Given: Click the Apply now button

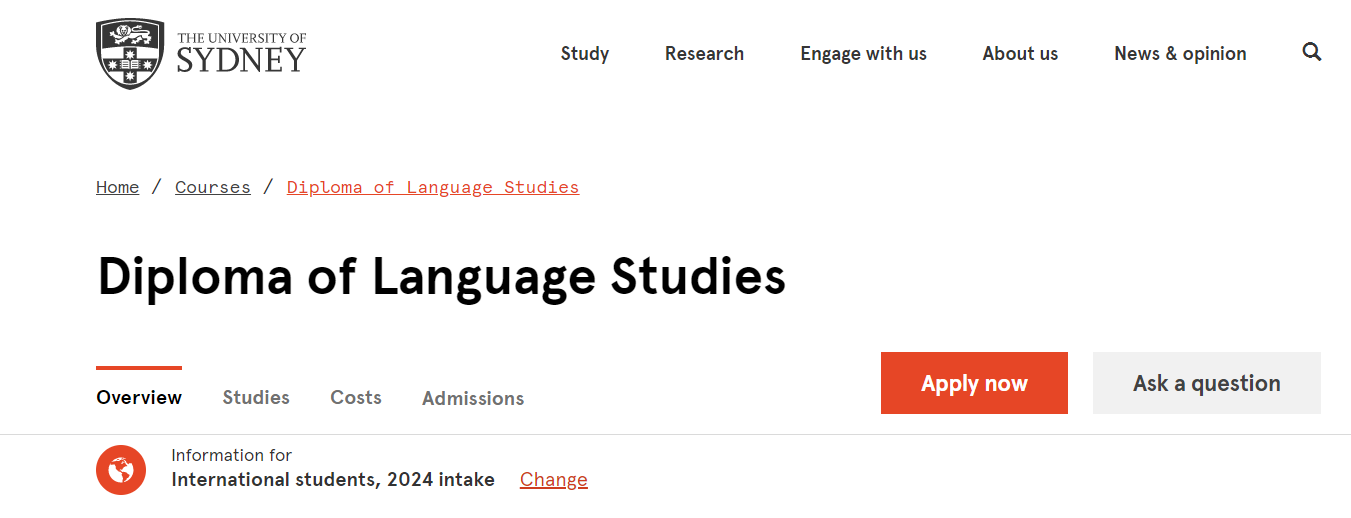Looking at the screenshot, I should click(974, 383).
